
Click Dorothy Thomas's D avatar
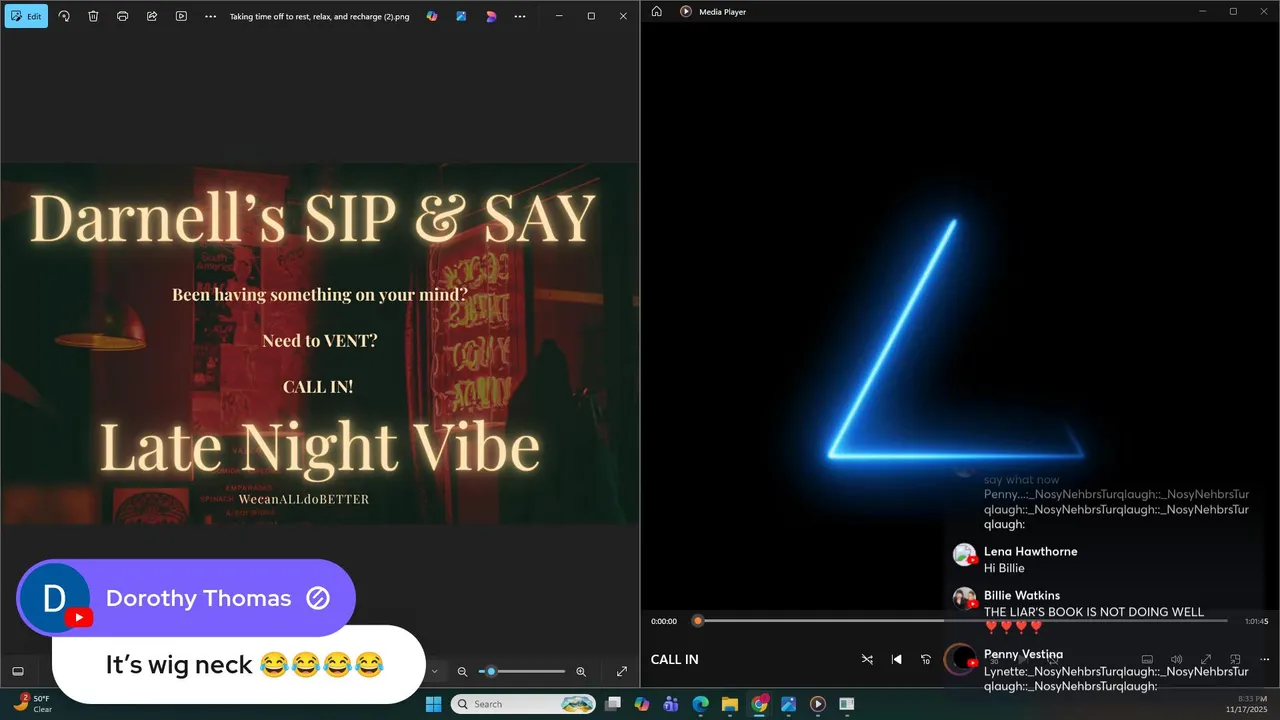pyautogui.click(x=53, y=598)
